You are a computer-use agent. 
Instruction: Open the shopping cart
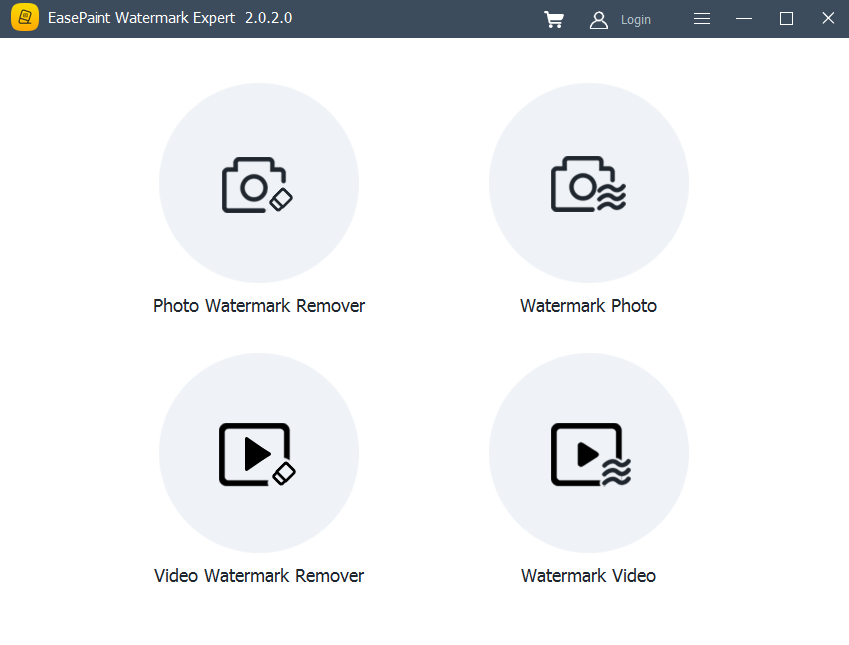554,19
